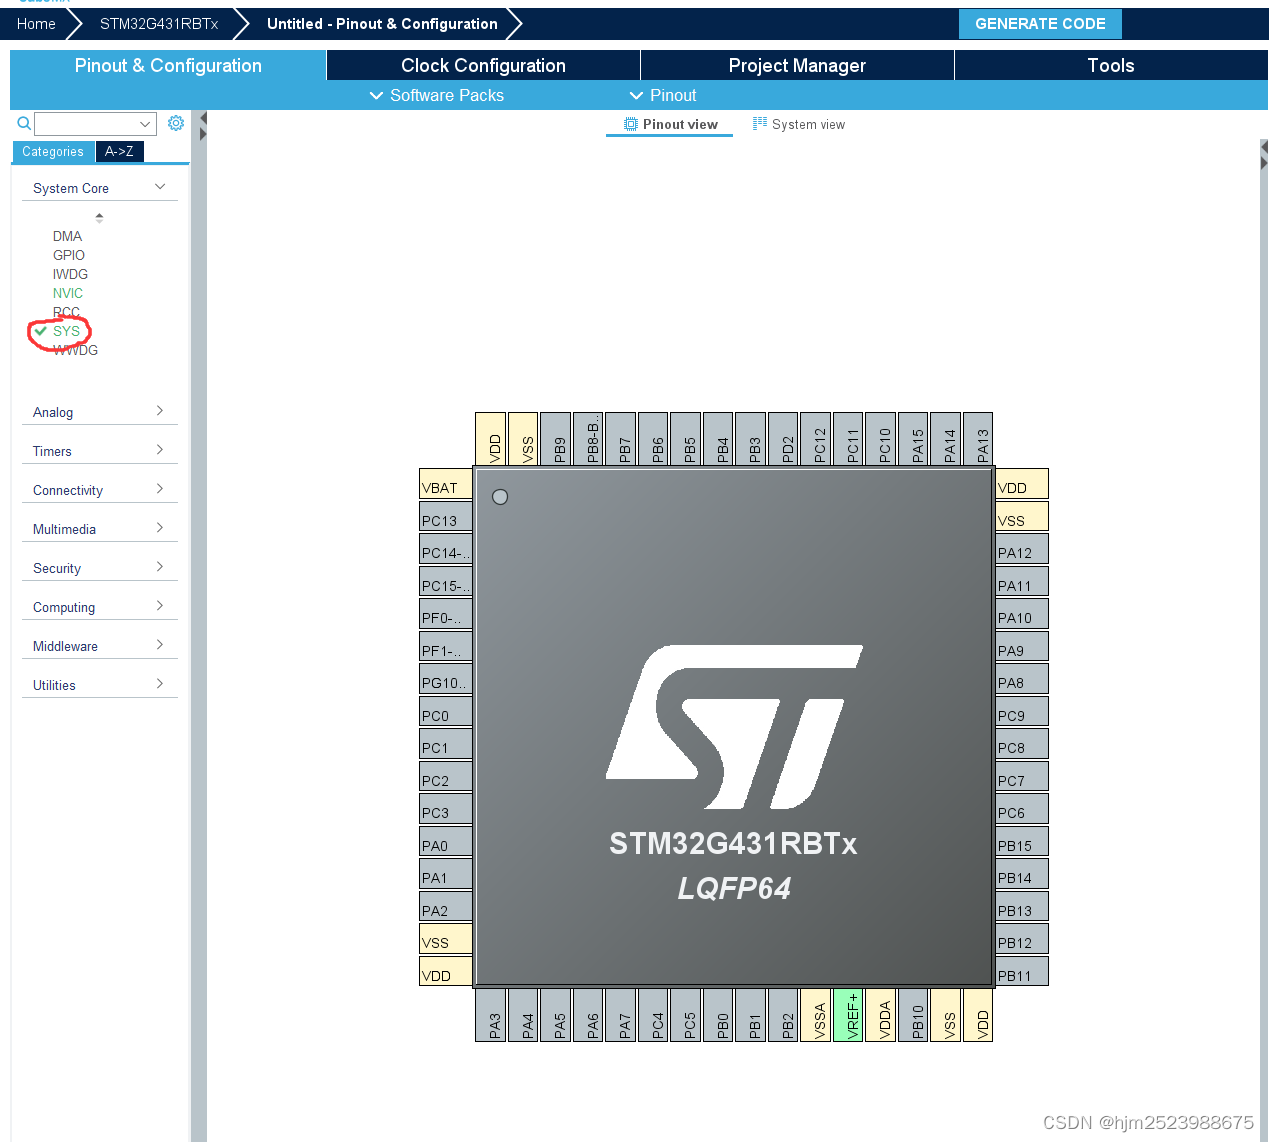Open the Software Packs dropdown
Image resolution: width=1269 pixels, height=1142 pixels.
pos(436,95)
